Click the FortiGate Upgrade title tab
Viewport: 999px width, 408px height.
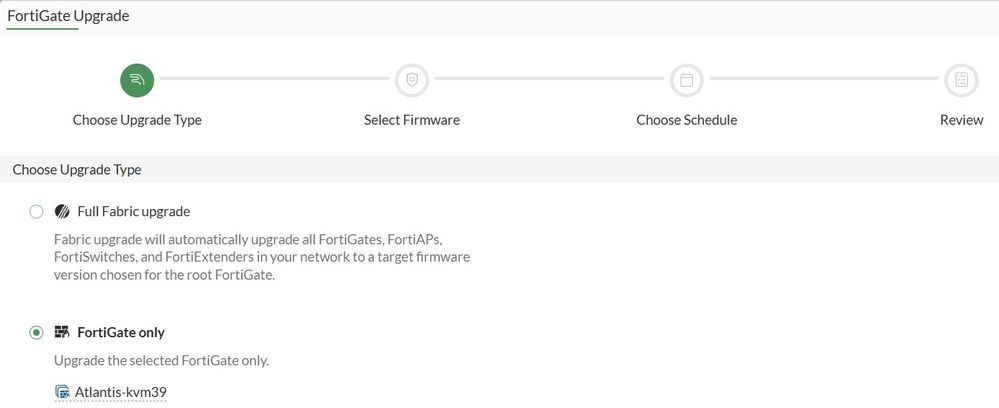[x=68, y=16]
